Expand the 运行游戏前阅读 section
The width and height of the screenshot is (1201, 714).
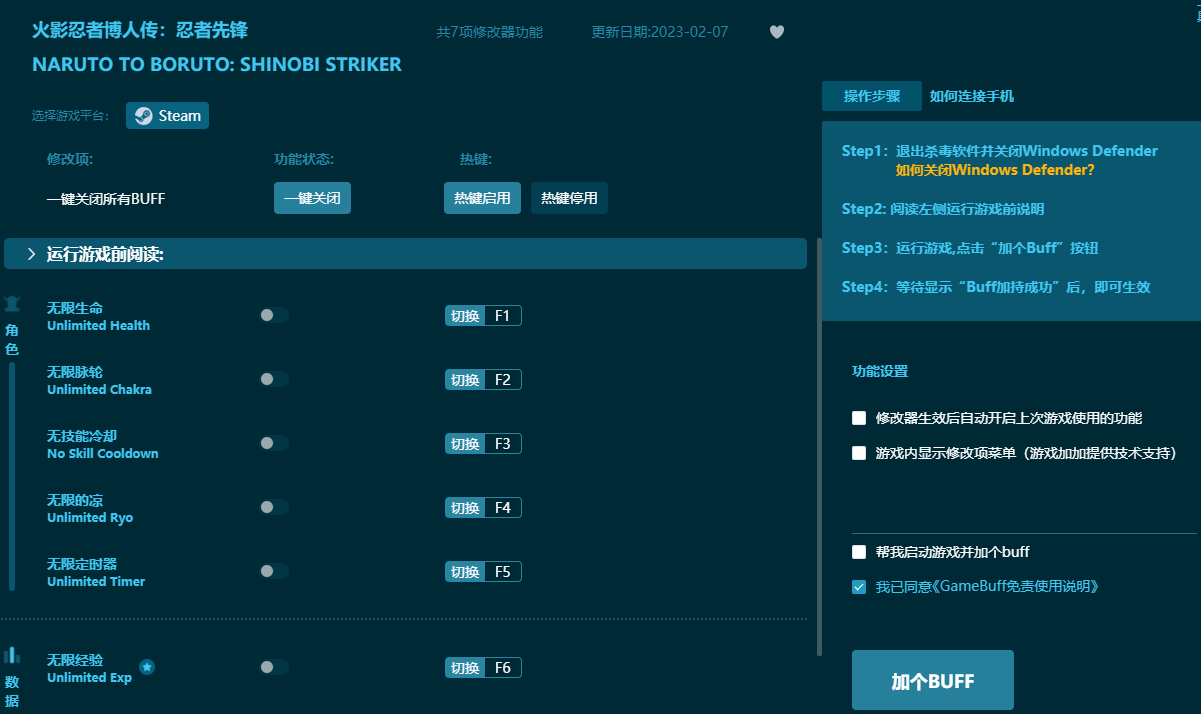pyautogui.click(x=405, y=254)
